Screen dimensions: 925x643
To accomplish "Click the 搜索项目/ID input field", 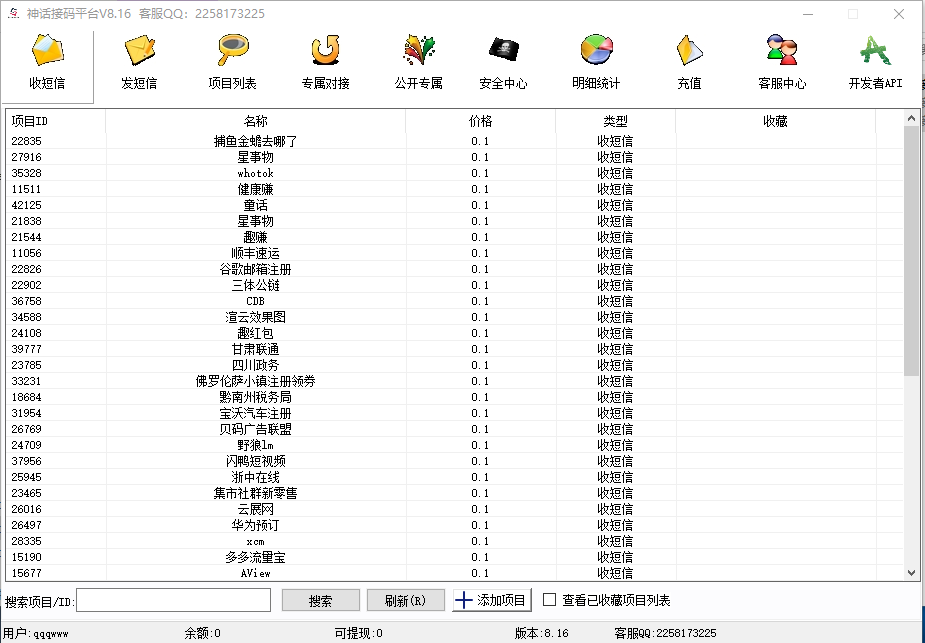I will pyautogui.click(x=174, y=600).
